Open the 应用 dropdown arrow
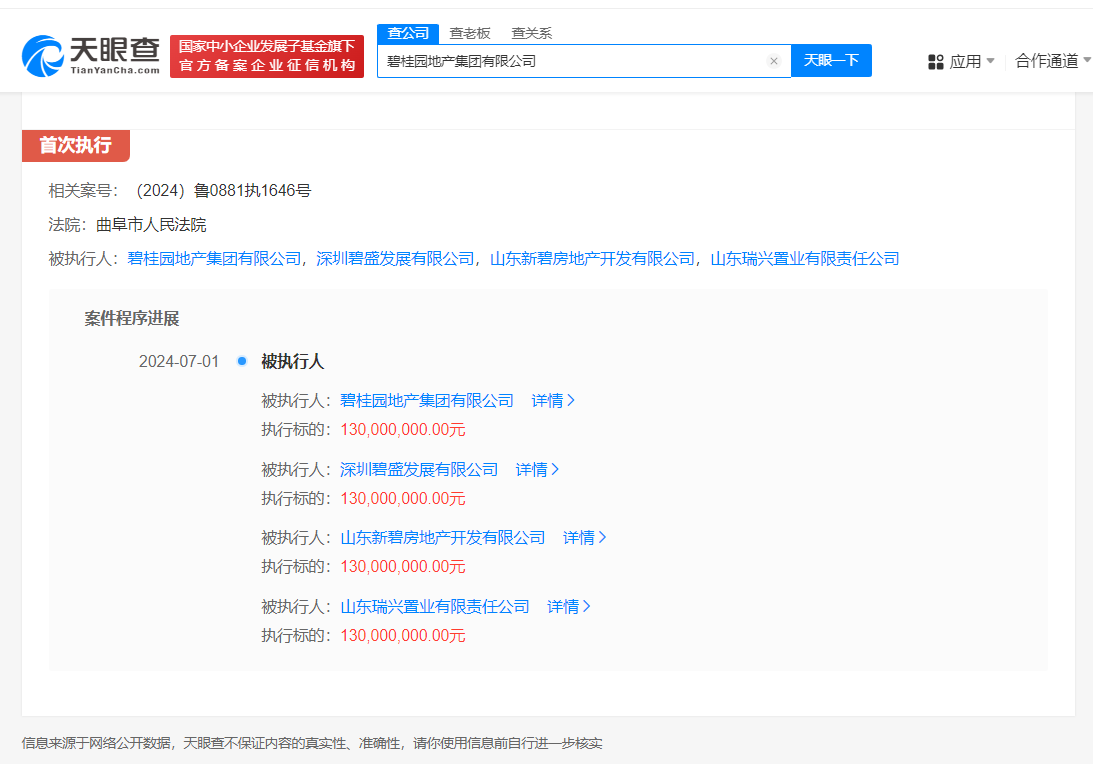 [x=989, y=61]
